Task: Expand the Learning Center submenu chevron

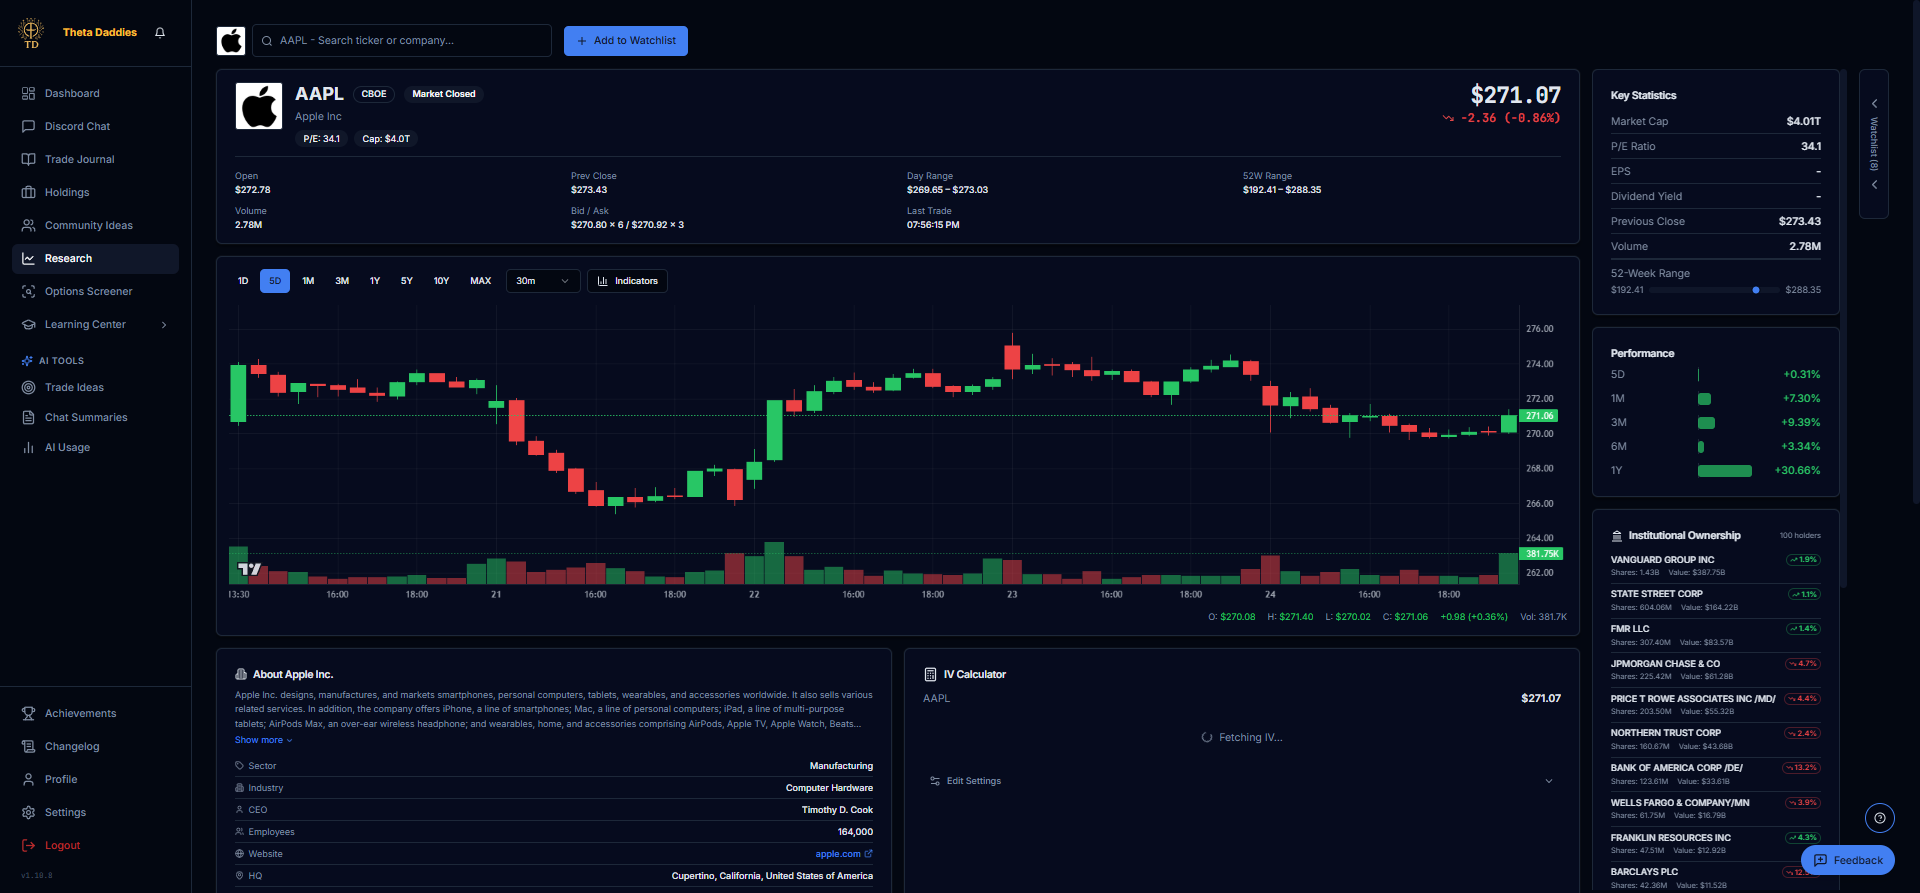Action: 164,325
